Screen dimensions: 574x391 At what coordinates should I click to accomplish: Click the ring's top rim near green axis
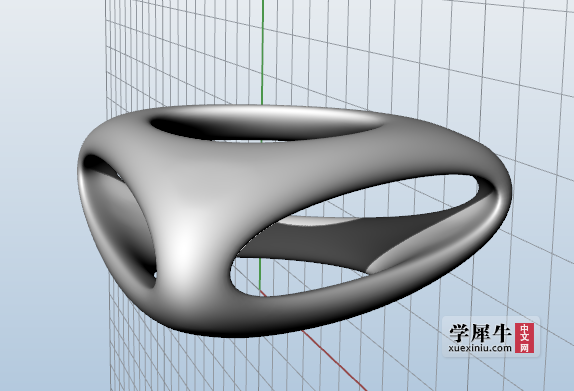(x=262, y=107)
